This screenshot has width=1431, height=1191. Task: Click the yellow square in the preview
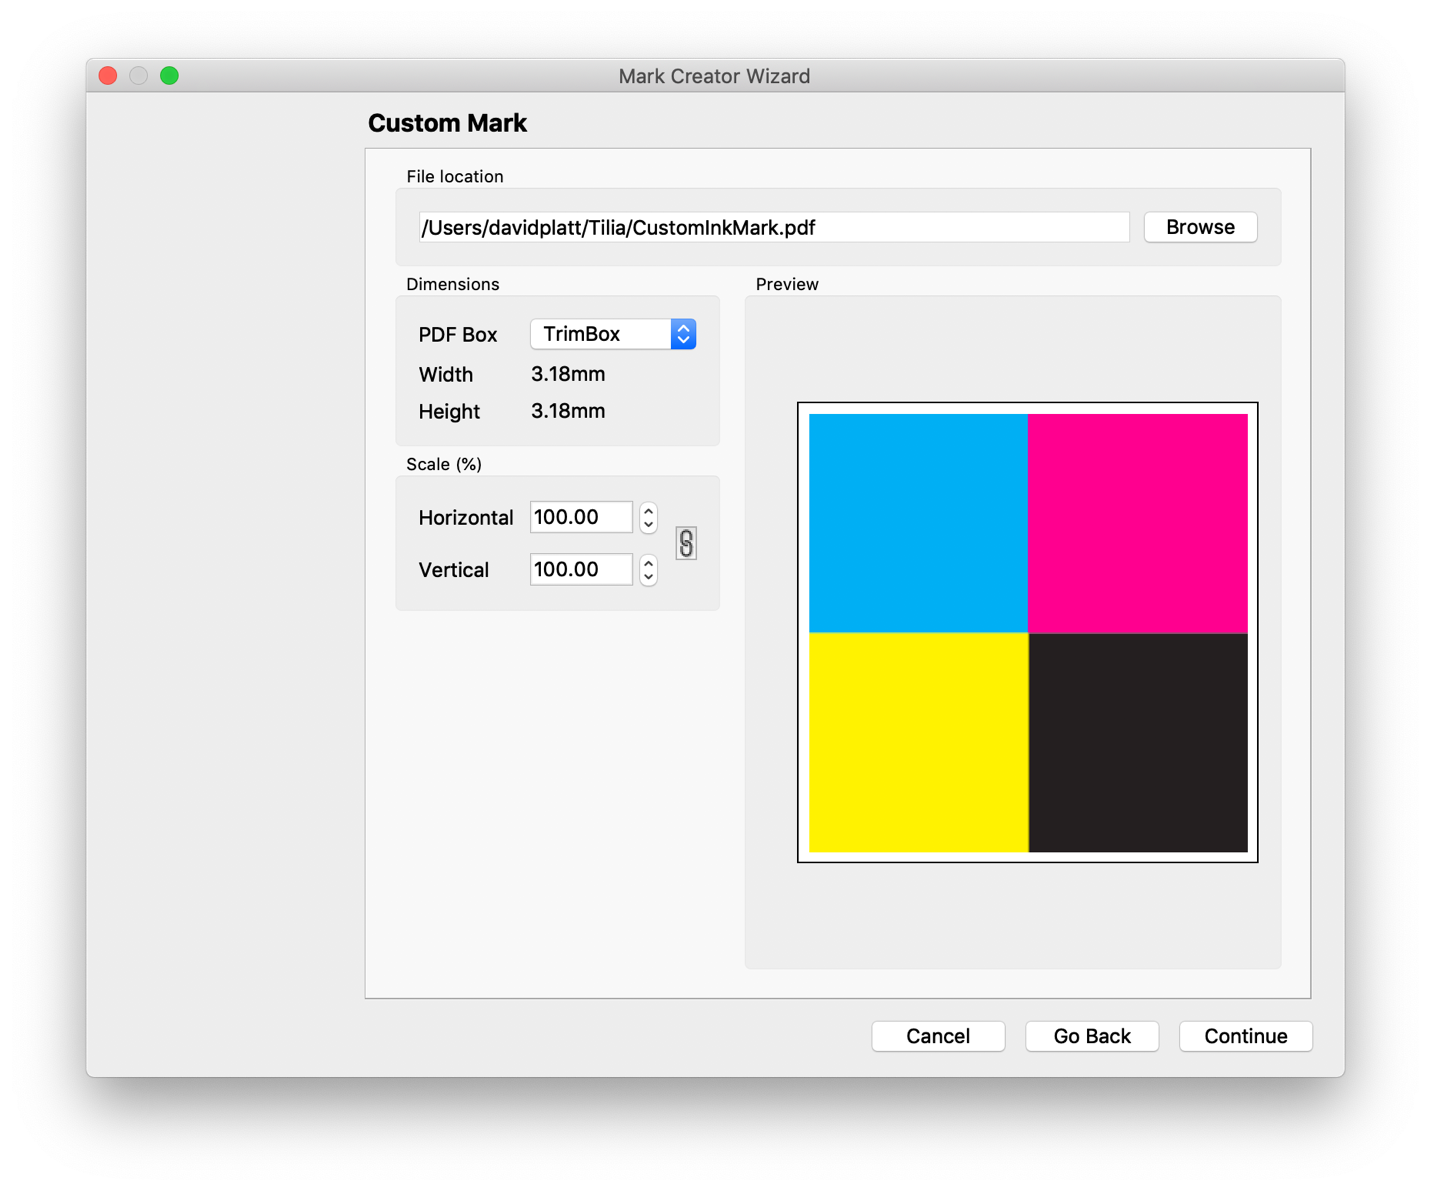tap(917, 742)
